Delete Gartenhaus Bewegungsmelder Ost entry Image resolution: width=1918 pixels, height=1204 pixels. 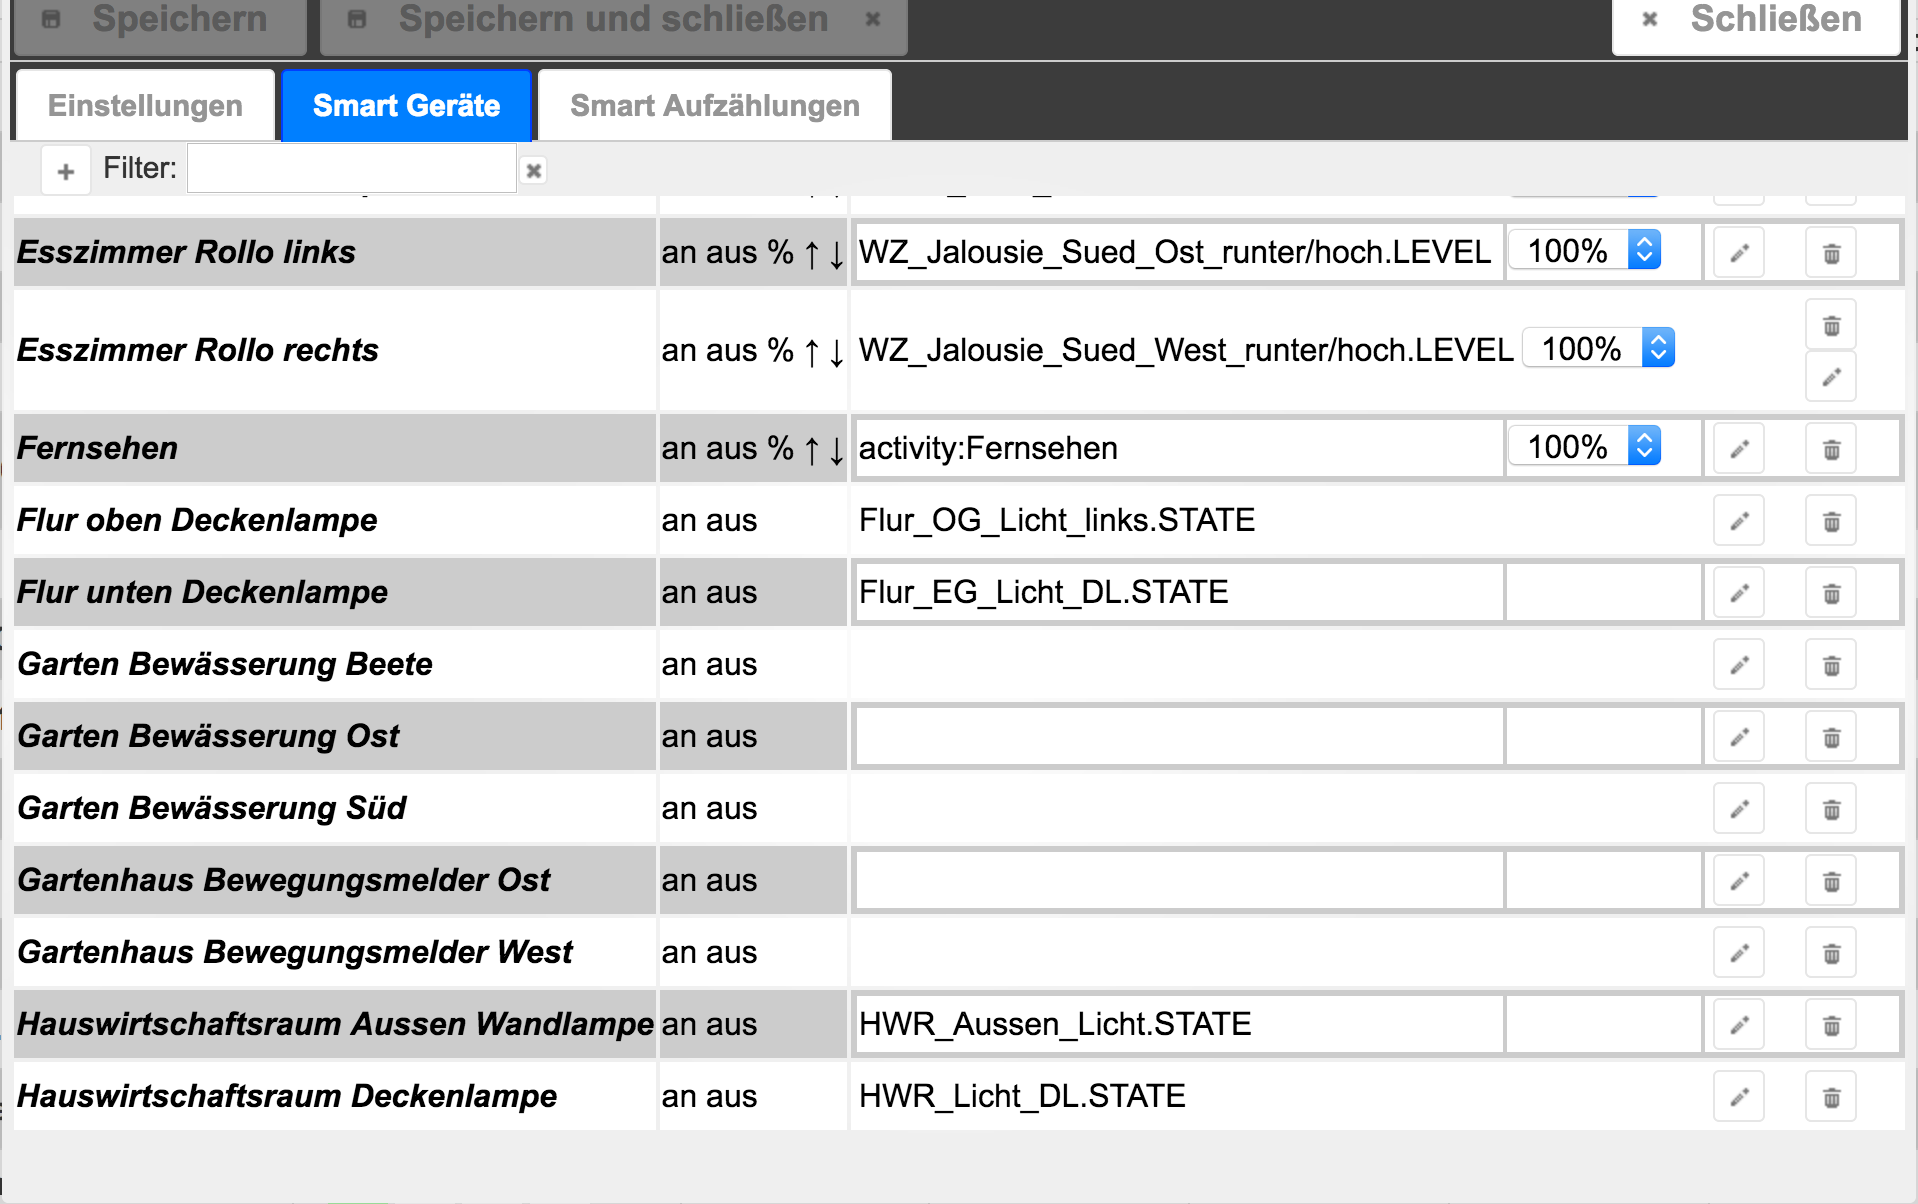1831,881
